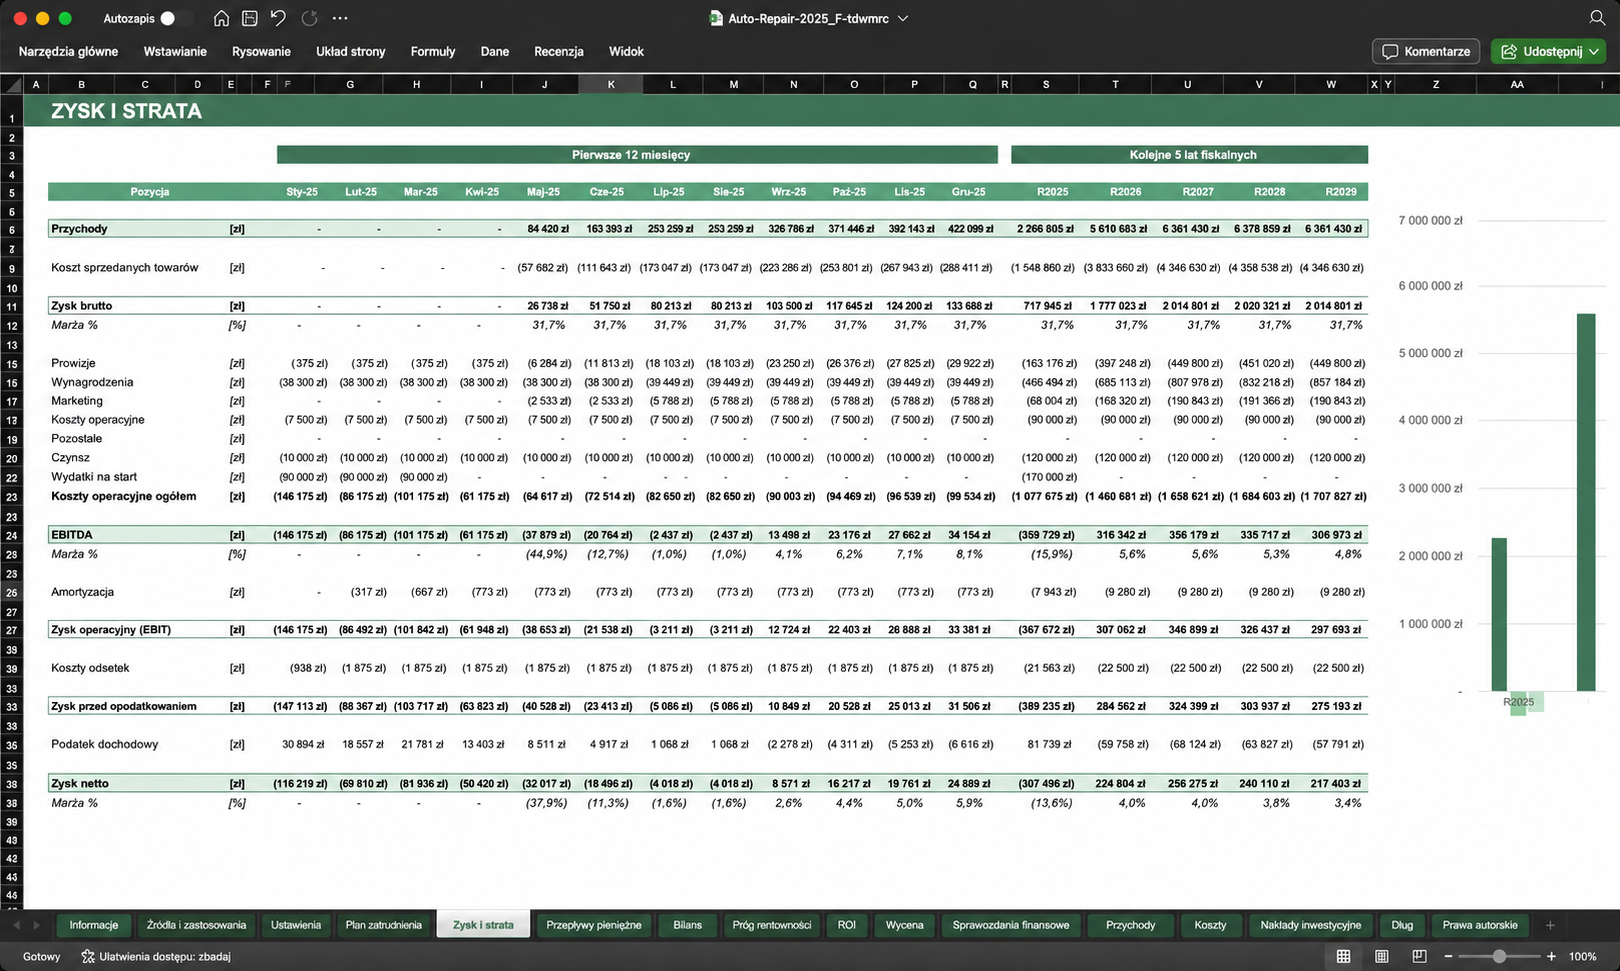
Task: Add a new sheet with plus icon
Action: [1550, 925]
